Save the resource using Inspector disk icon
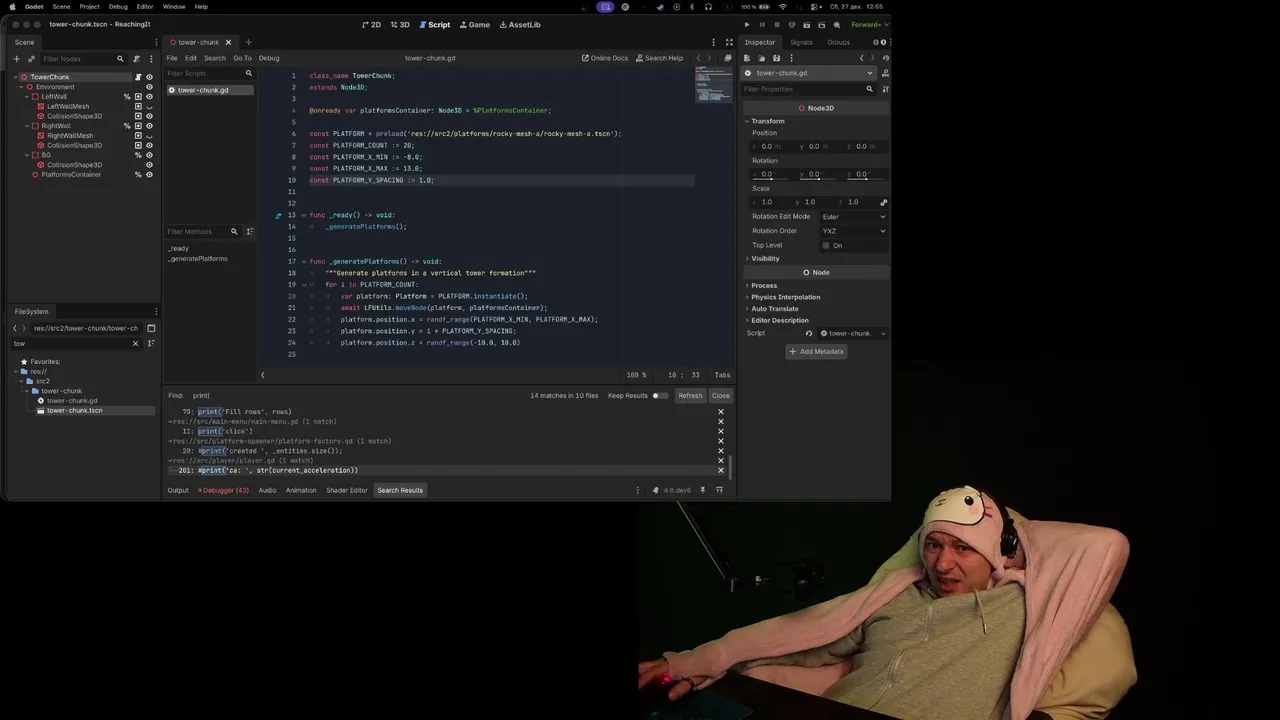Viewport: 1280px width, 720px height. coord(776,58)
